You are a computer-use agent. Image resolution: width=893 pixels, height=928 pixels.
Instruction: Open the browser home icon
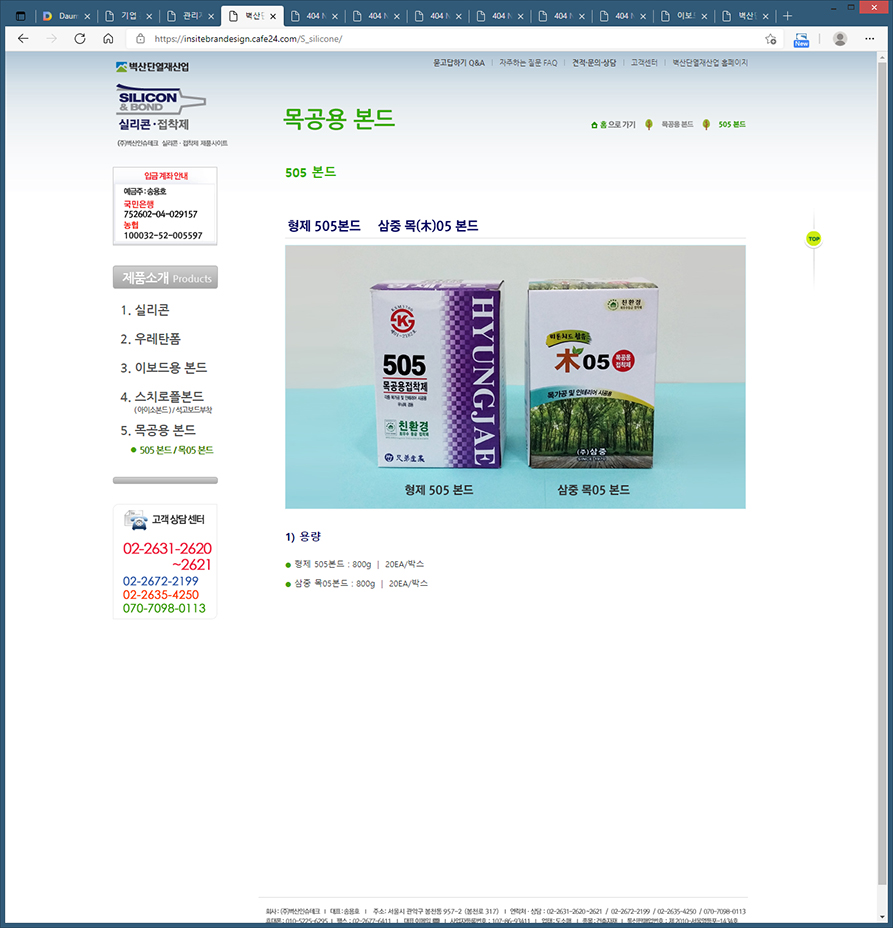click(x=108, y=39)
